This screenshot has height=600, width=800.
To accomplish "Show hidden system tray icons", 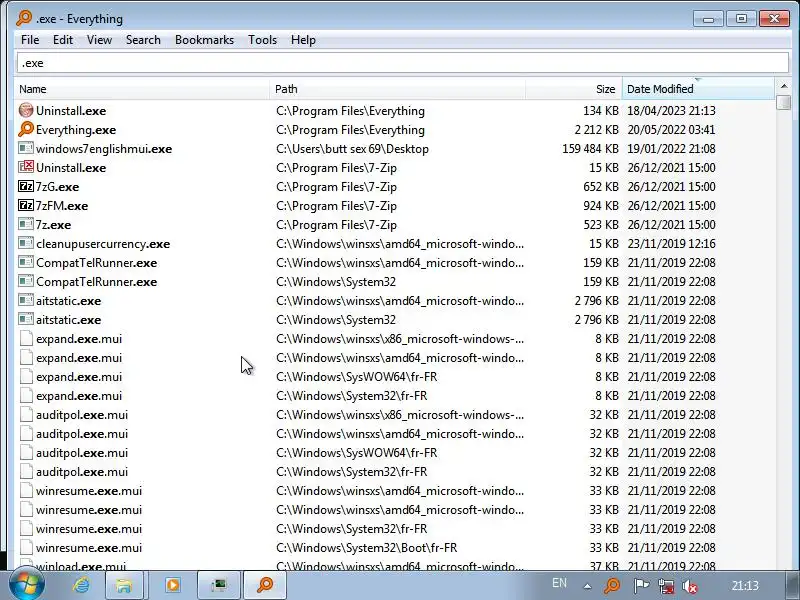I will point(587,586).
